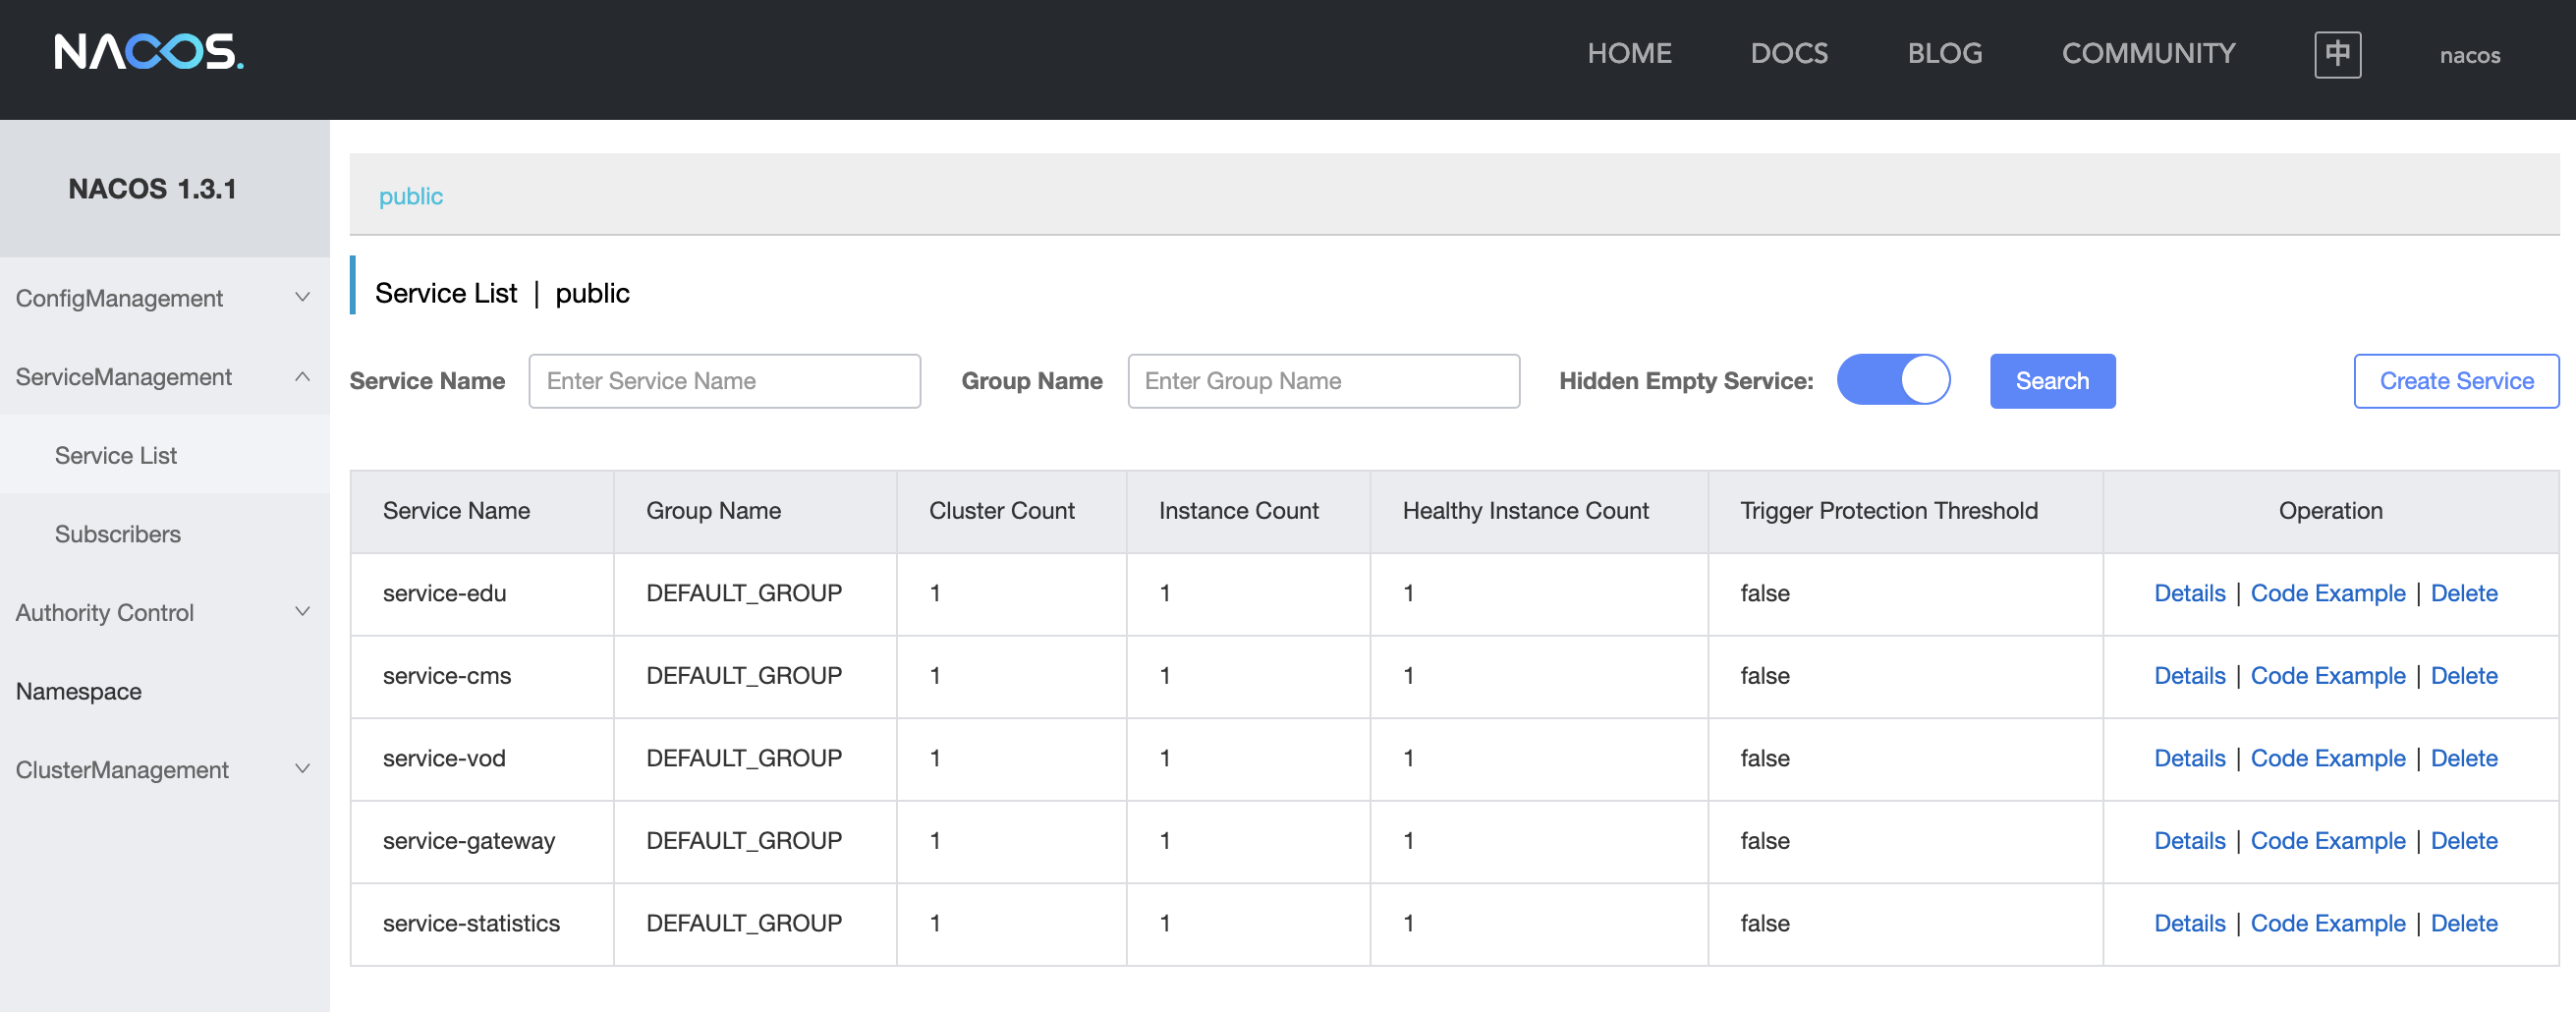
Task: Open Details for service-edu
Action: [2189, 593]
